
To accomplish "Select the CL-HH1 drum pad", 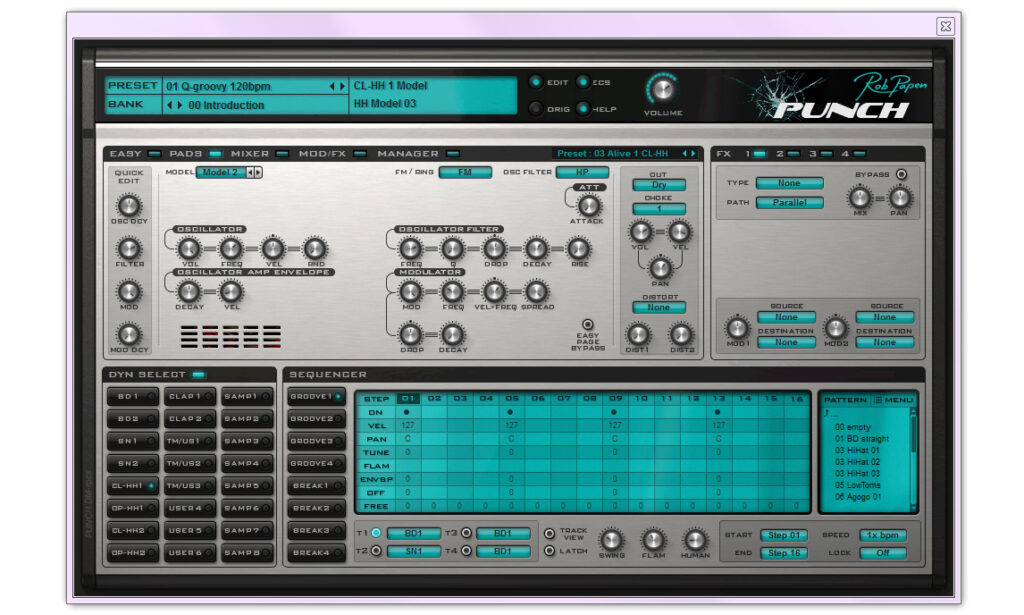I will pyautogui.click(x=133, y=486).
